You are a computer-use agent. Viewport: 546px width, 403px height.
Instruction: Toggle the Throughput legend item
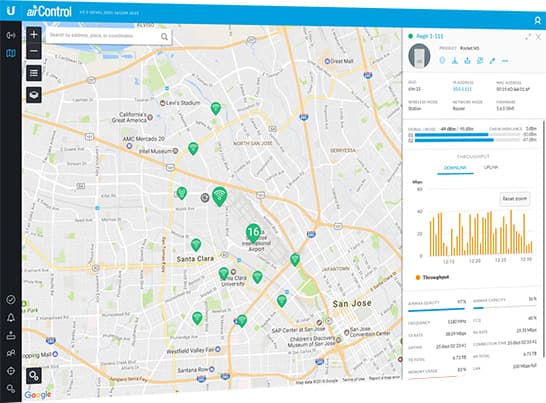tap(432, 277)
